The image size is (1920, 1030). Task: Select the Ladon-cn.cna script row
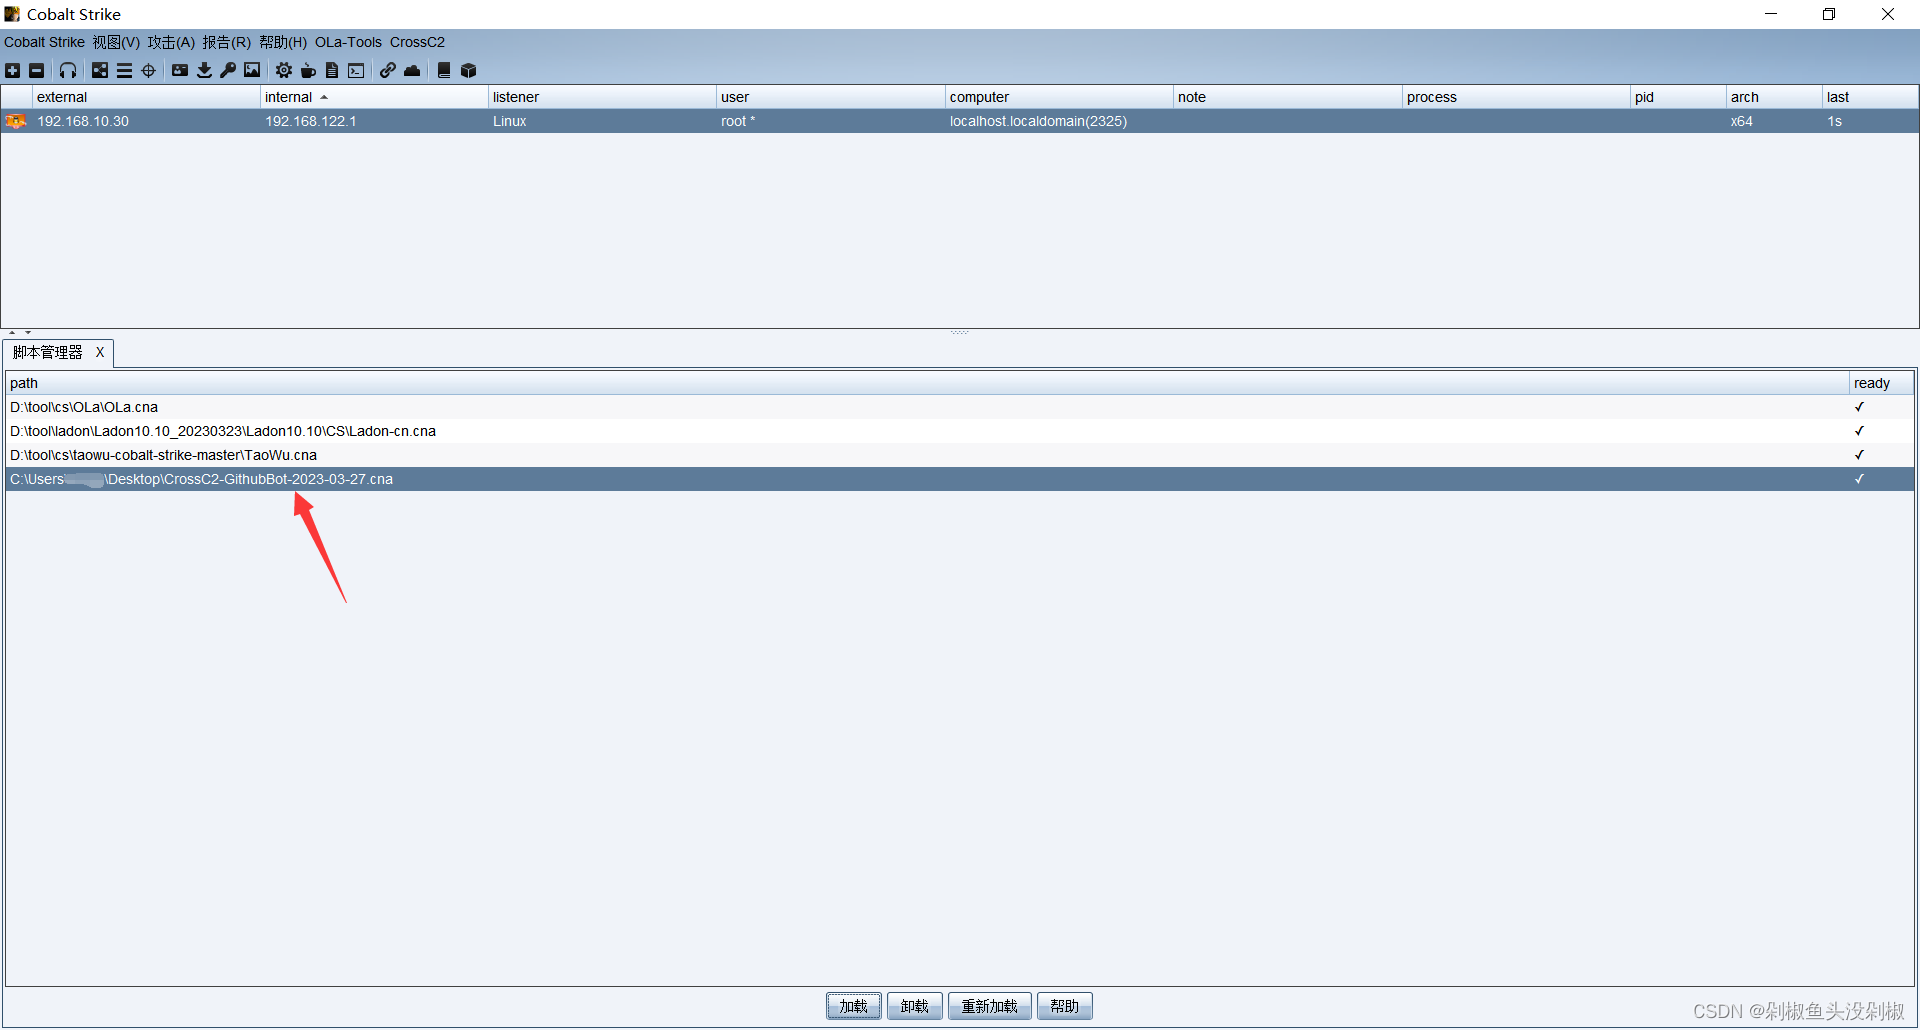pos(959,431)
